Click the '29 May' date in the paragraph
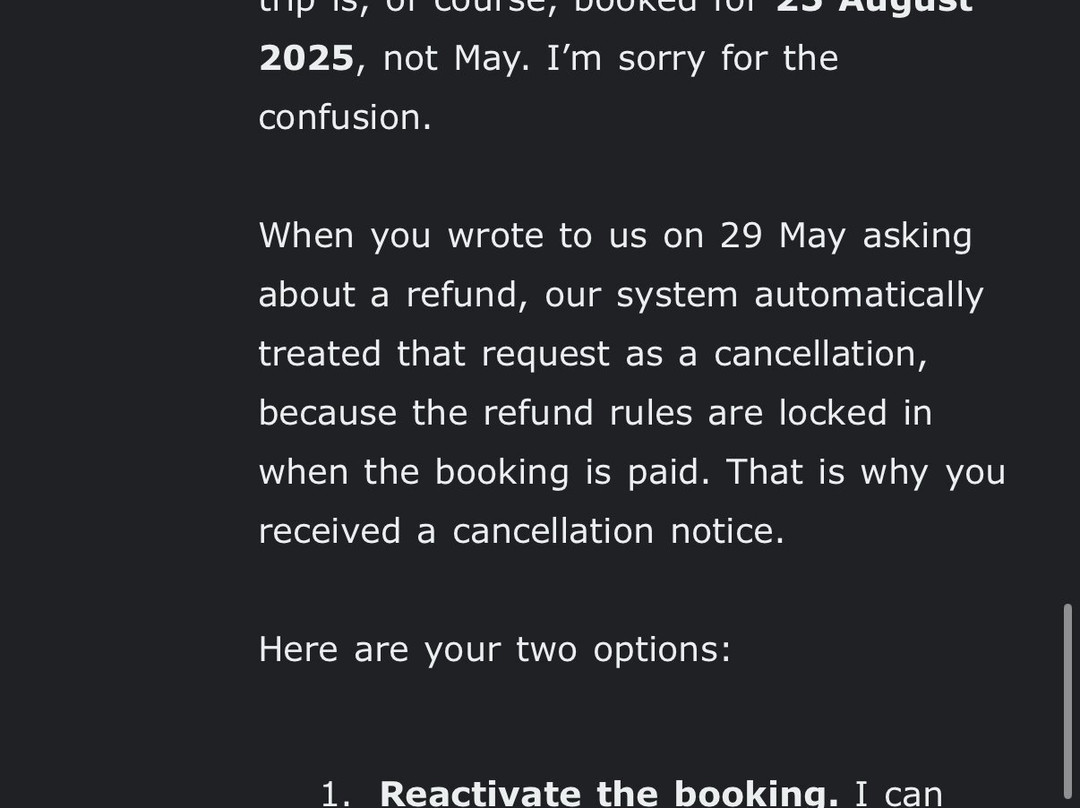The height and width of the screenshot is (808, 1080). (x=783, y=236)
